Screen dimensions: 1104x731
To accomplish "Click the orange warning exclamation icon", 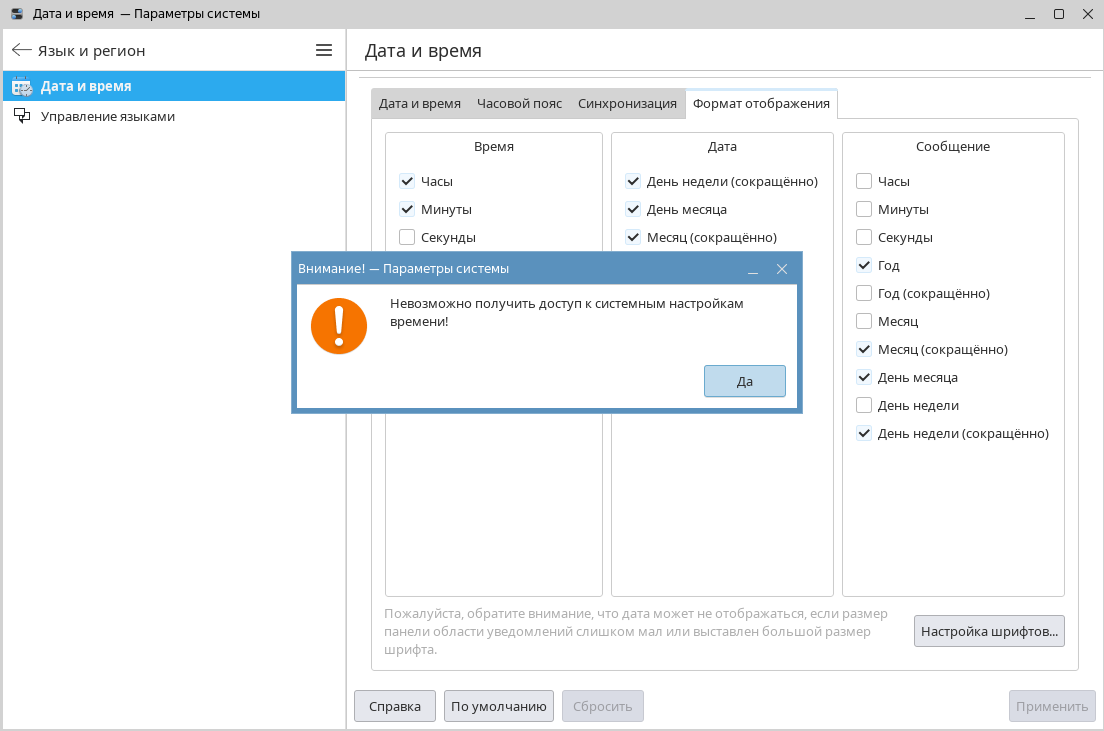I will [x=339, y=325].
